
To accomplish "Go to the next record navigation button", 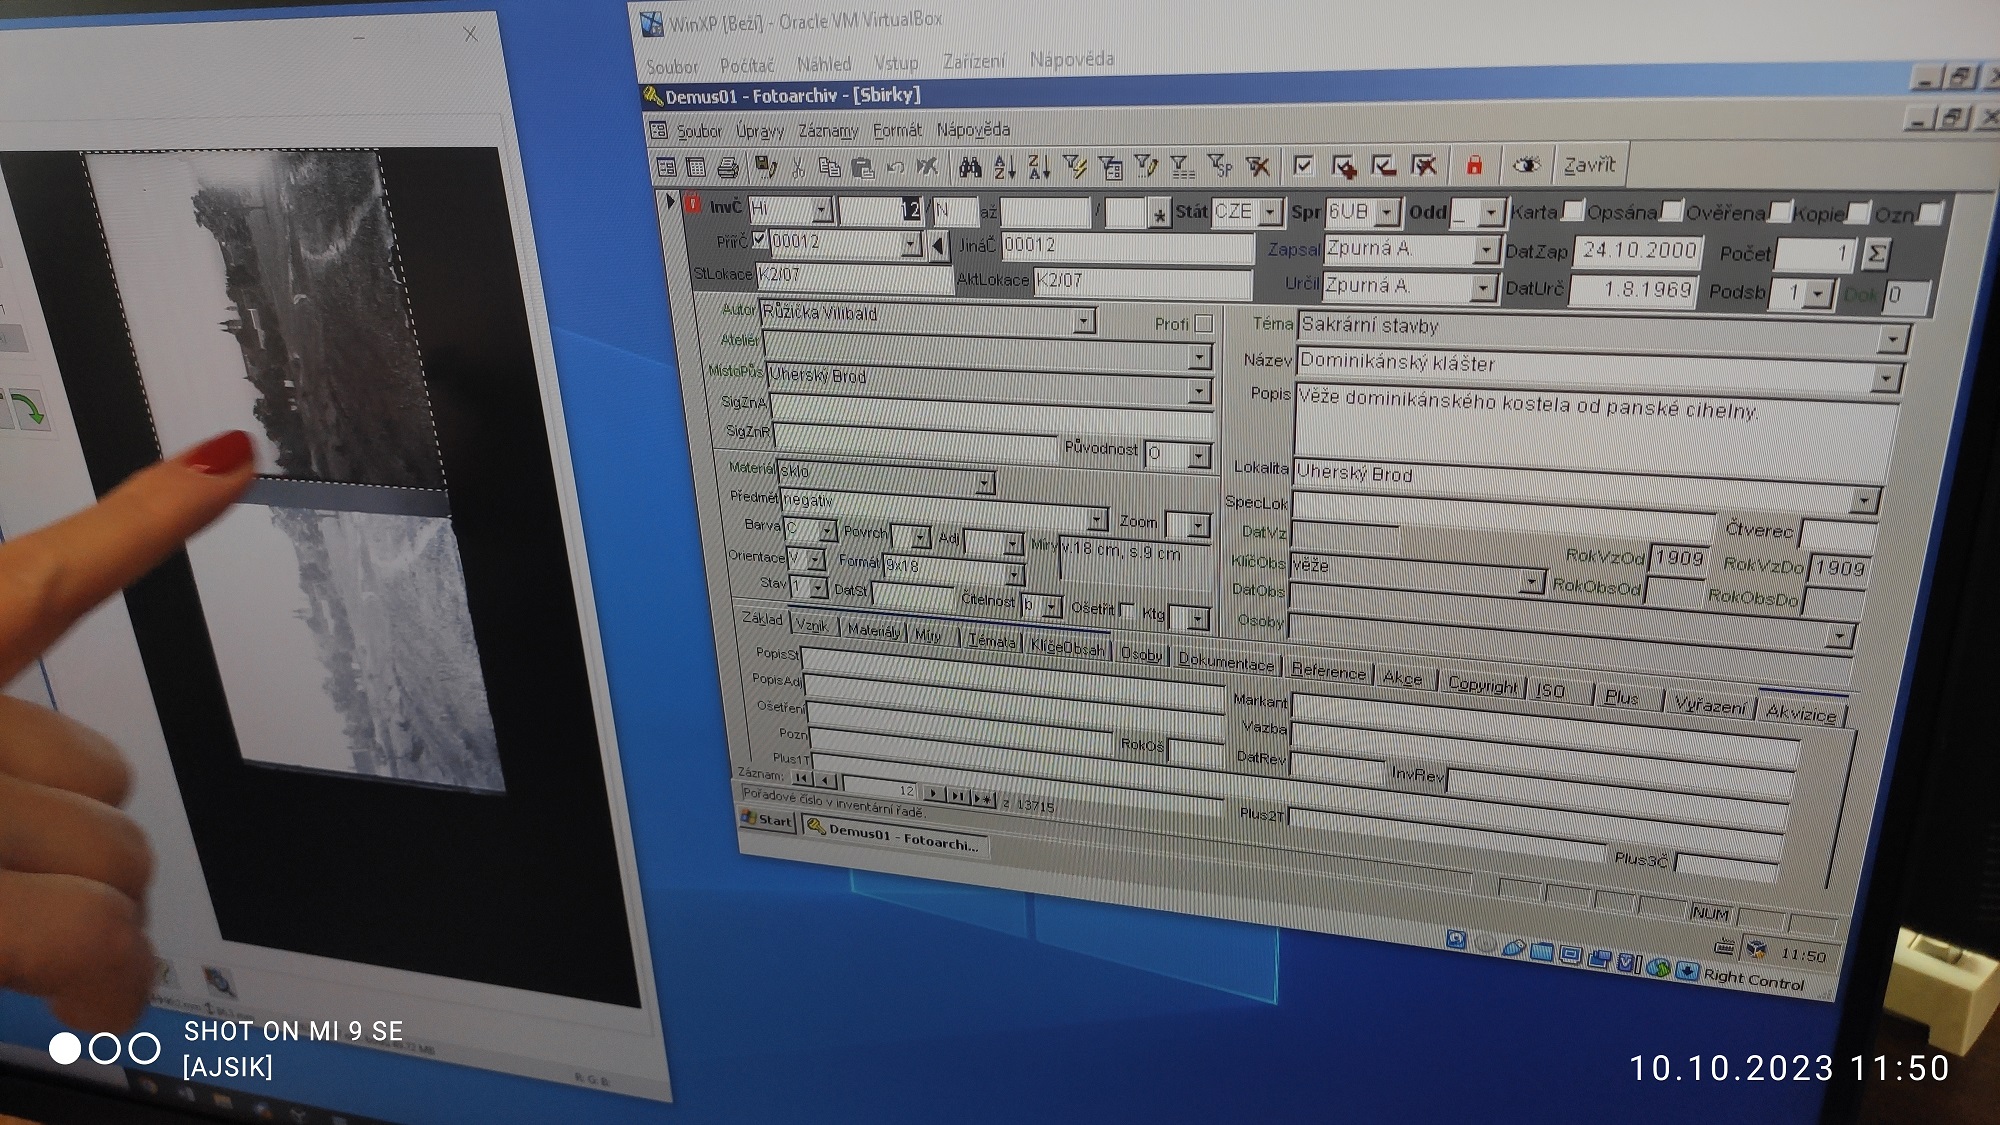I will tap(933, 793).
